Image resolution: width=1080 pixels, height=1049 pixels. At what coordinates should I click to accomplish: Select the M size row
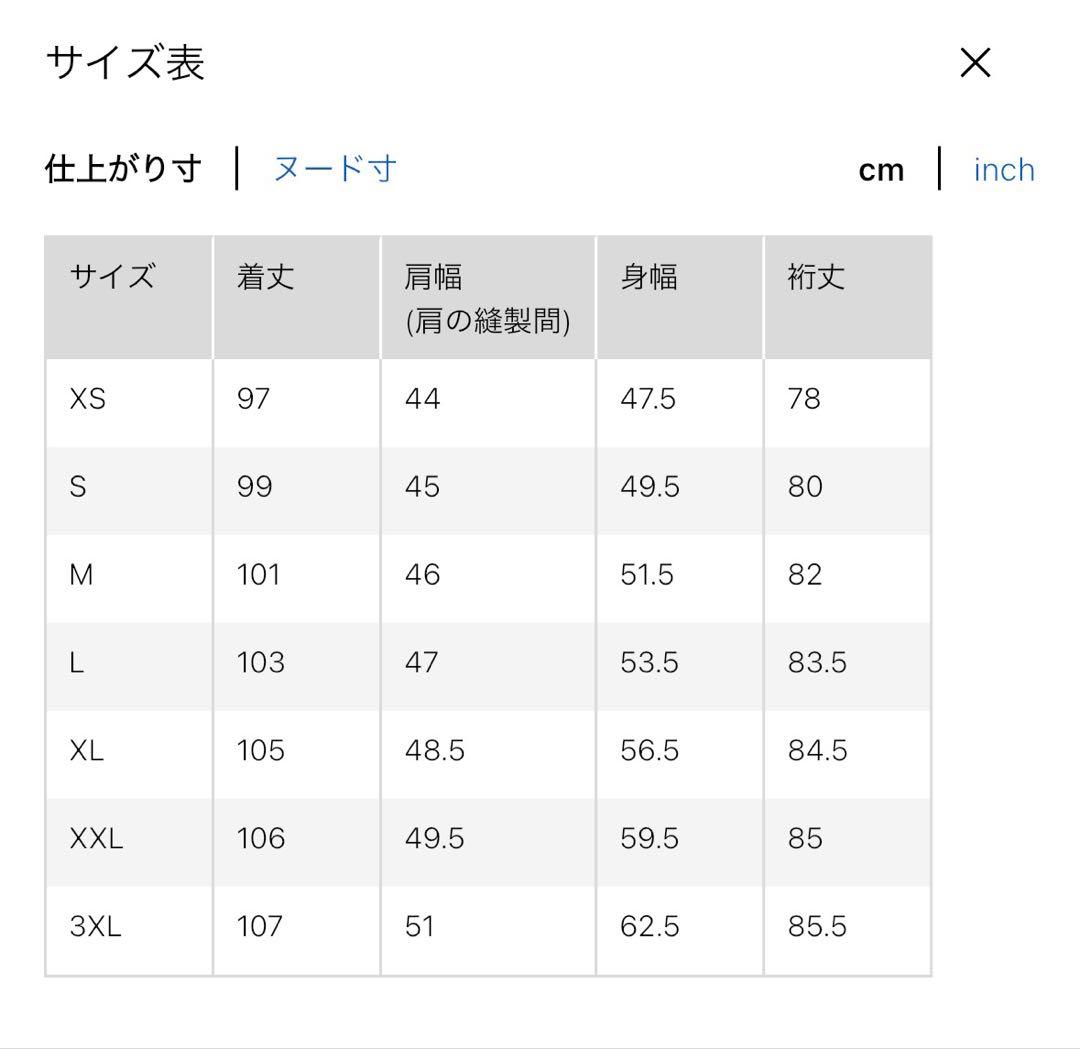click(x=80, y=575)
